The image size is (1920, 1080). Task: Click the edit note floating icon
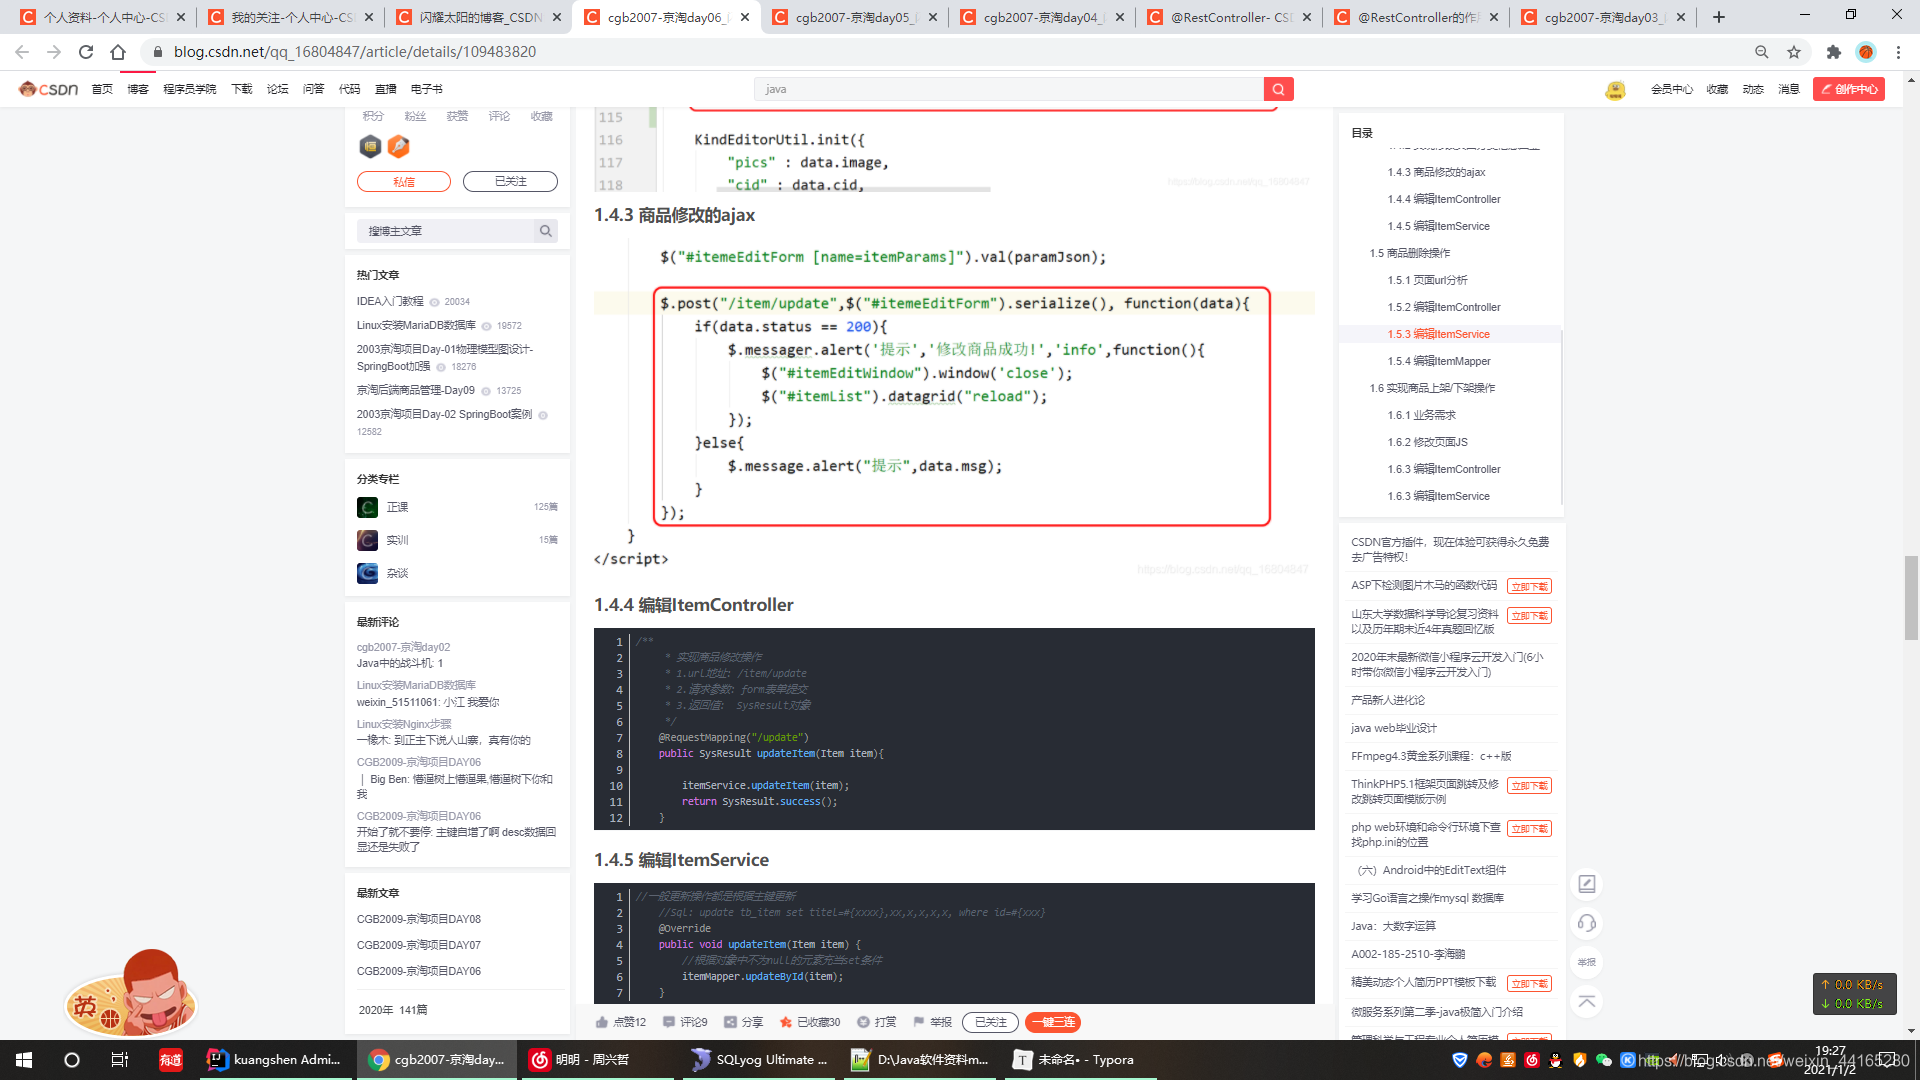point(1586,884)
